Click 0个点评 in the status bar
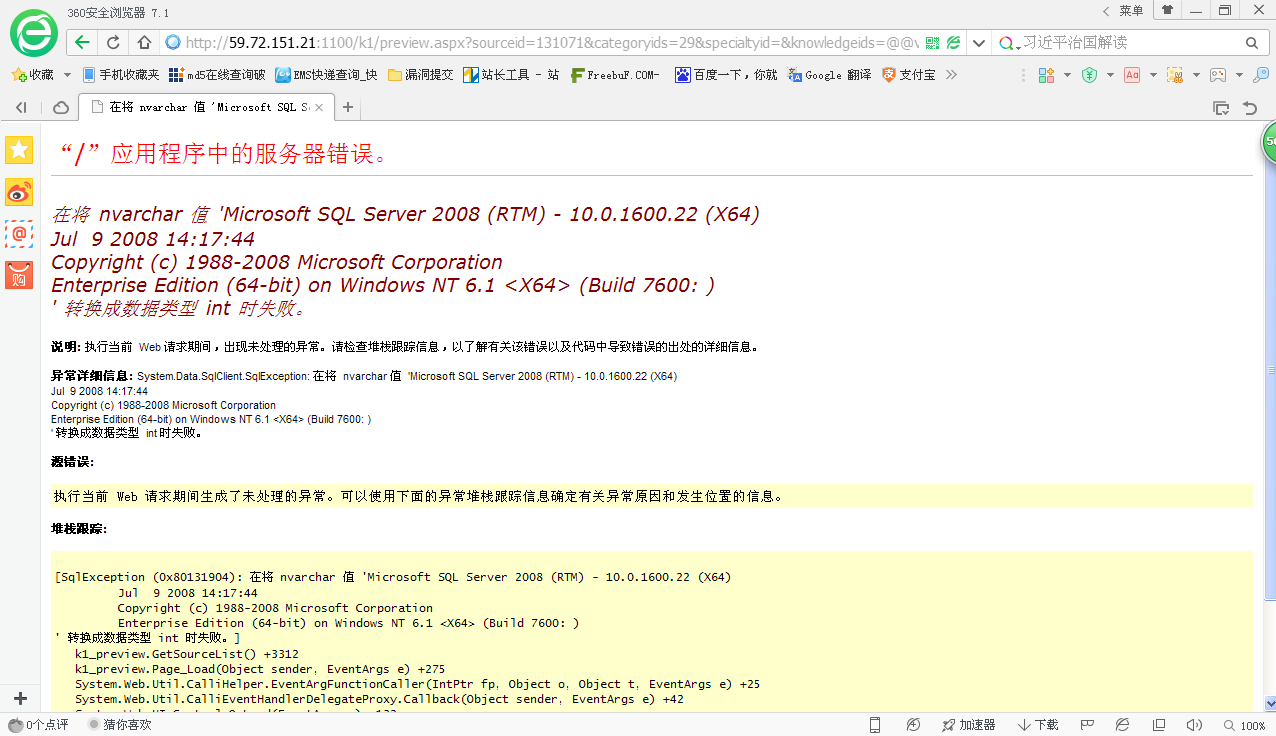 [x=39, y=725]
